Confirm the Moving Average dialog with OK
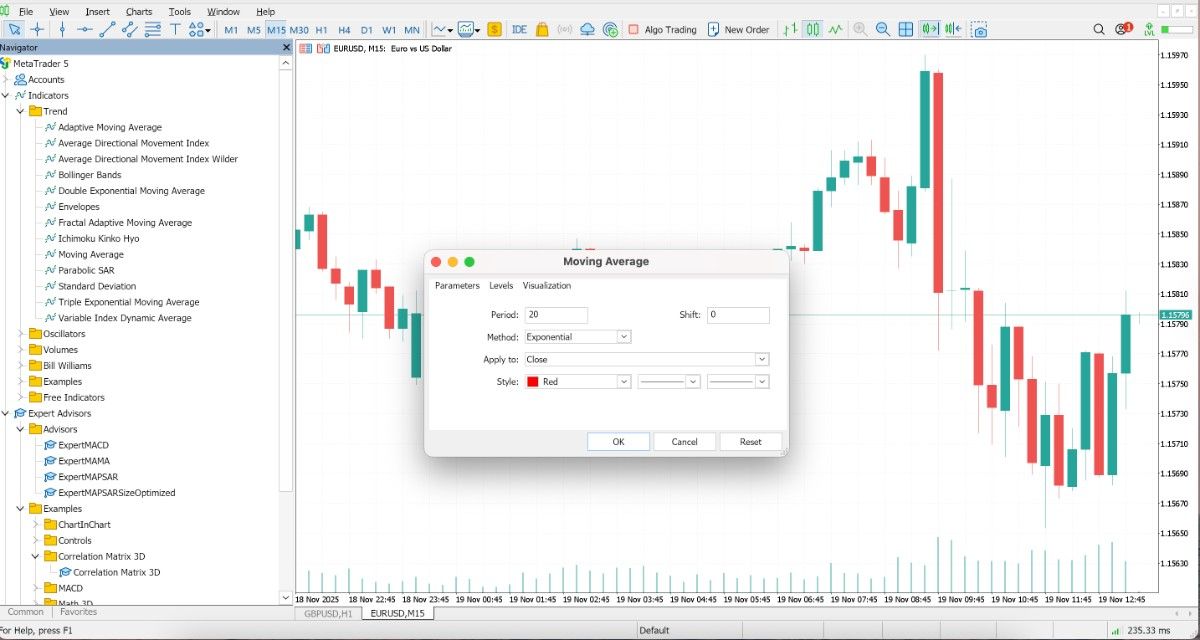Image resolution: width=1200 pixels, height=640 pixels. click(x=618, y=441)
